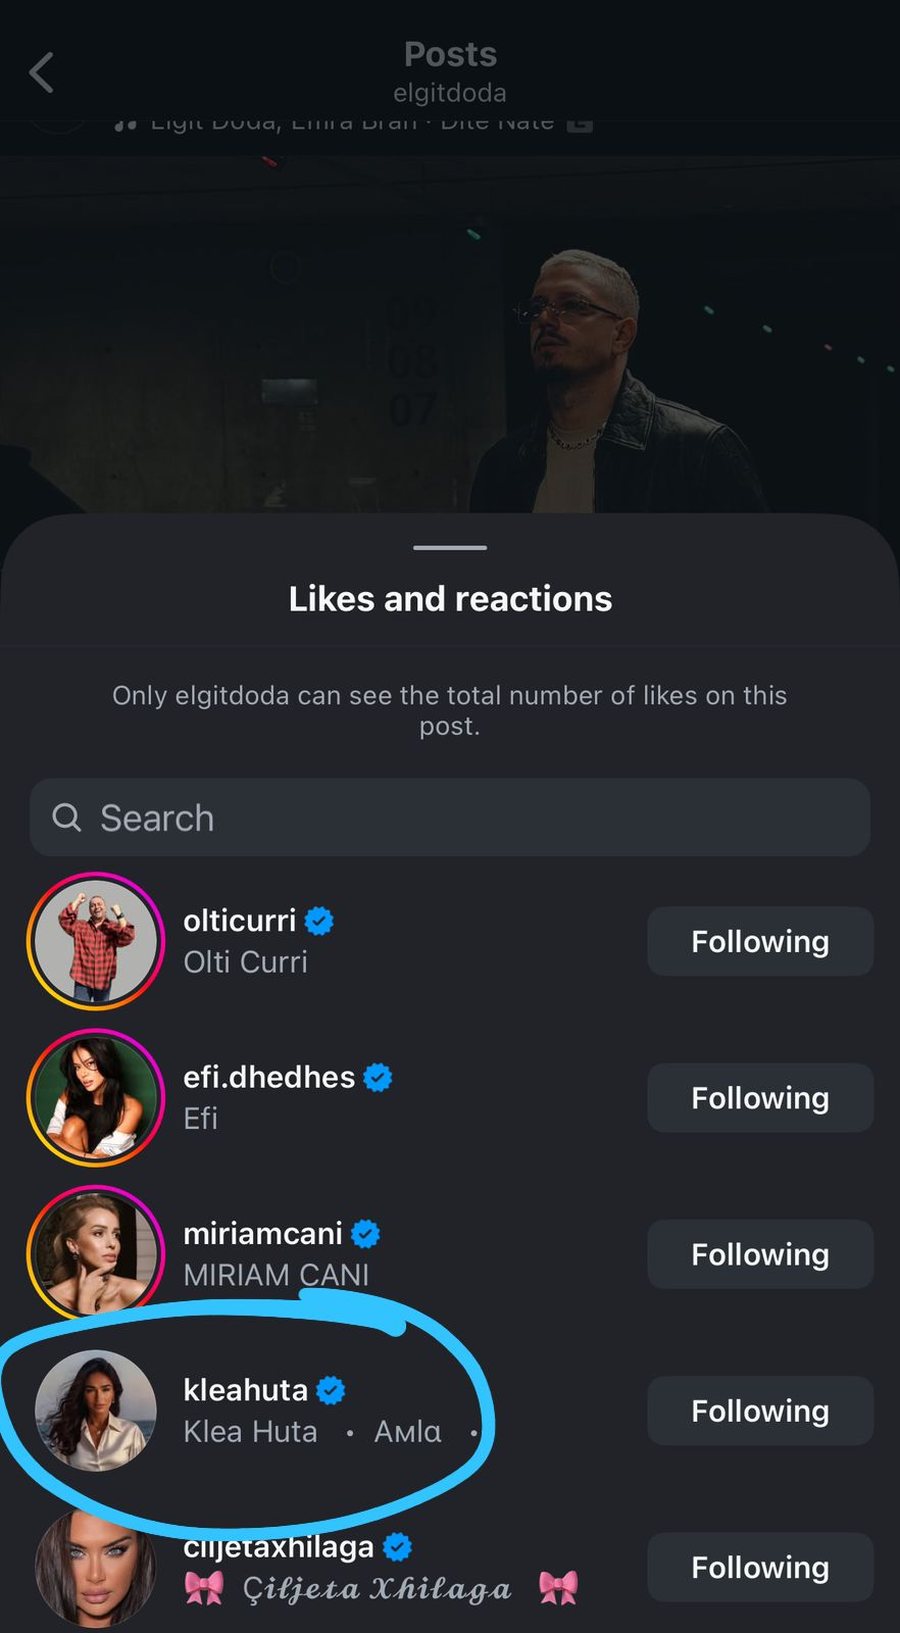This screenshot has width=900, height=1633.
Task: Tap the verified badge next to olticurri
Action: [x=319, y=920]
